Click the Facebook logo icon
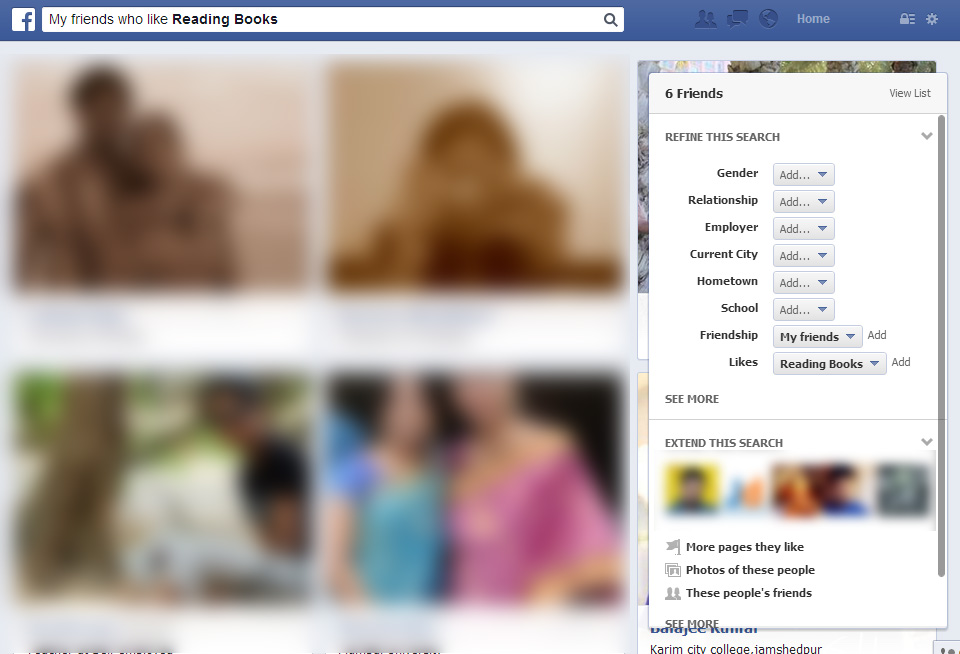Viewport: 960px width, 654px height. [23, 19]
